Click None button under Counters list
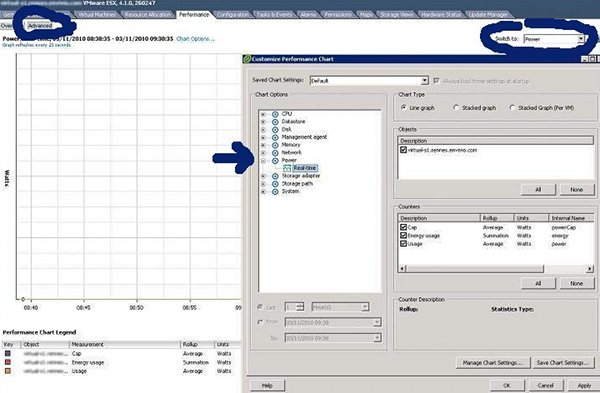Image resolution: width=600 pixels, height=393 pixels. [577, 283]
